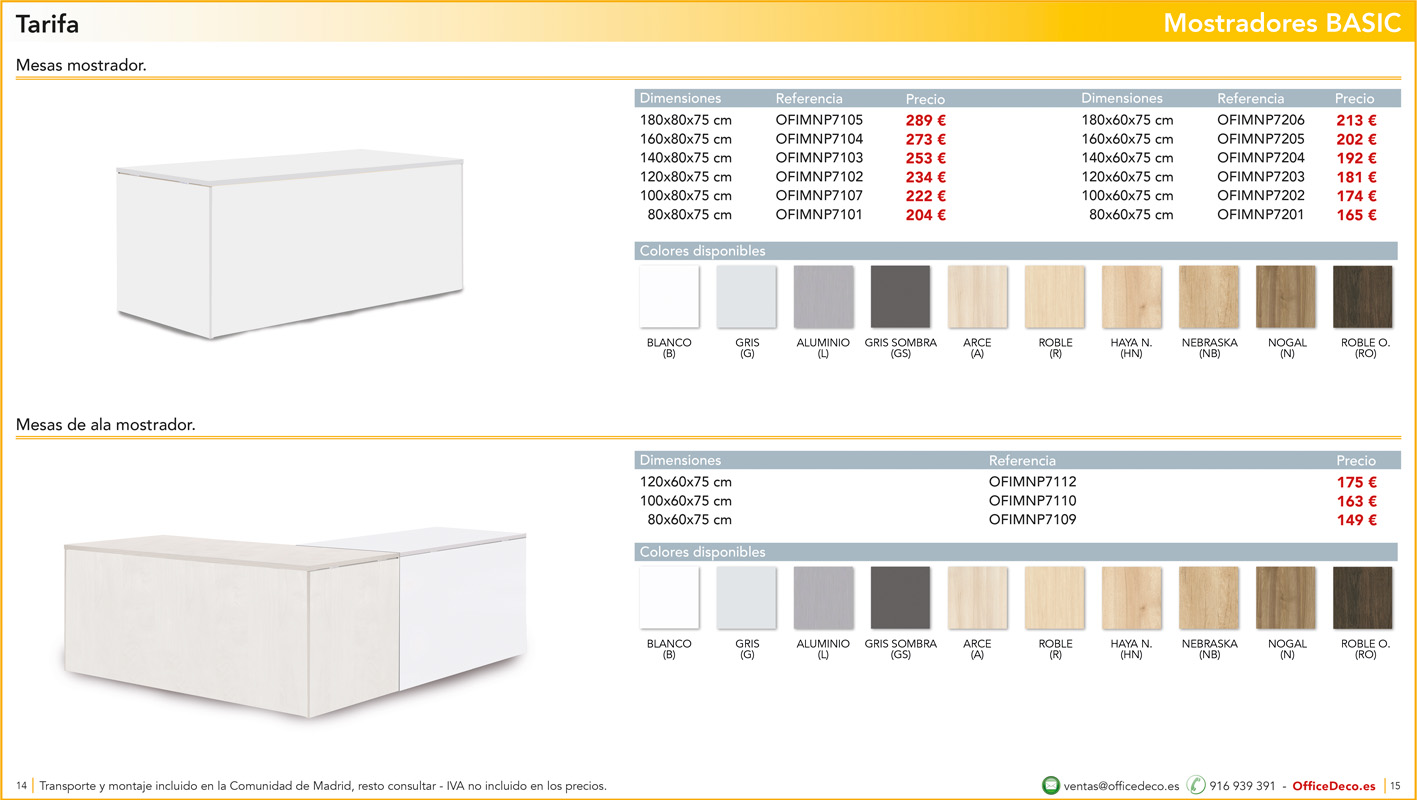The width and height of the screenshot is (1417, 800).
Task: Click the Mesa de ala mostrador product image
Action: 295,624
